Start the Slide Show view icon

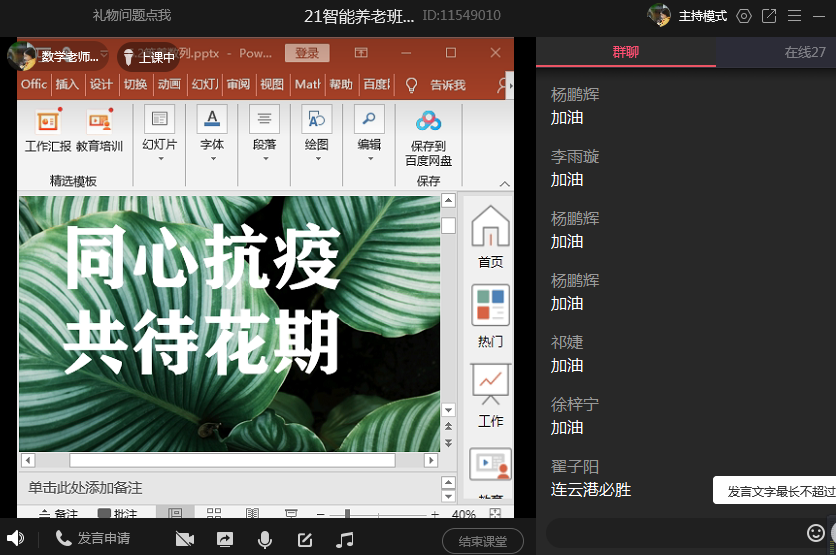[291, 513]
